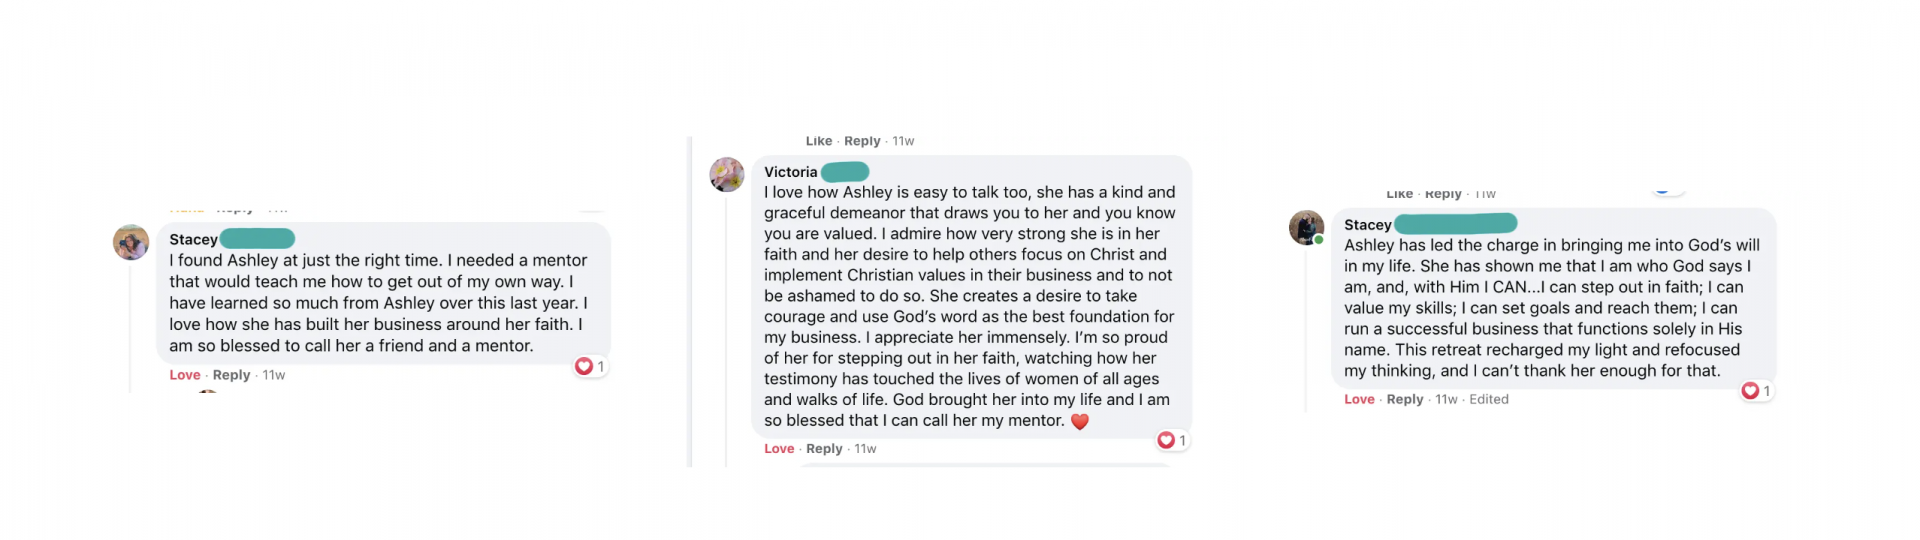Click Stacey's name on the "led the charge" comment
Image resolution: width=1920 pixels, height=540 pixels.
pos(1367,225)
